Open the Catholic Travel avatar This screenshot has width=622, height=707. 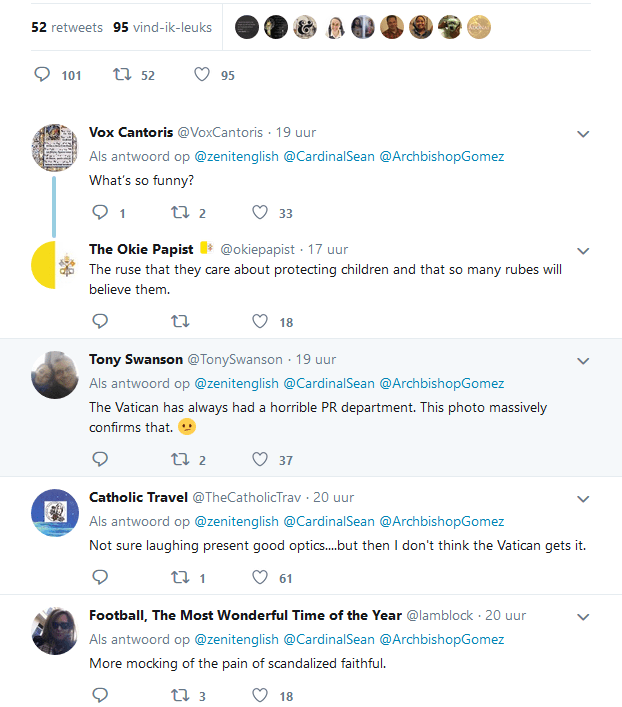coord(55,513)
